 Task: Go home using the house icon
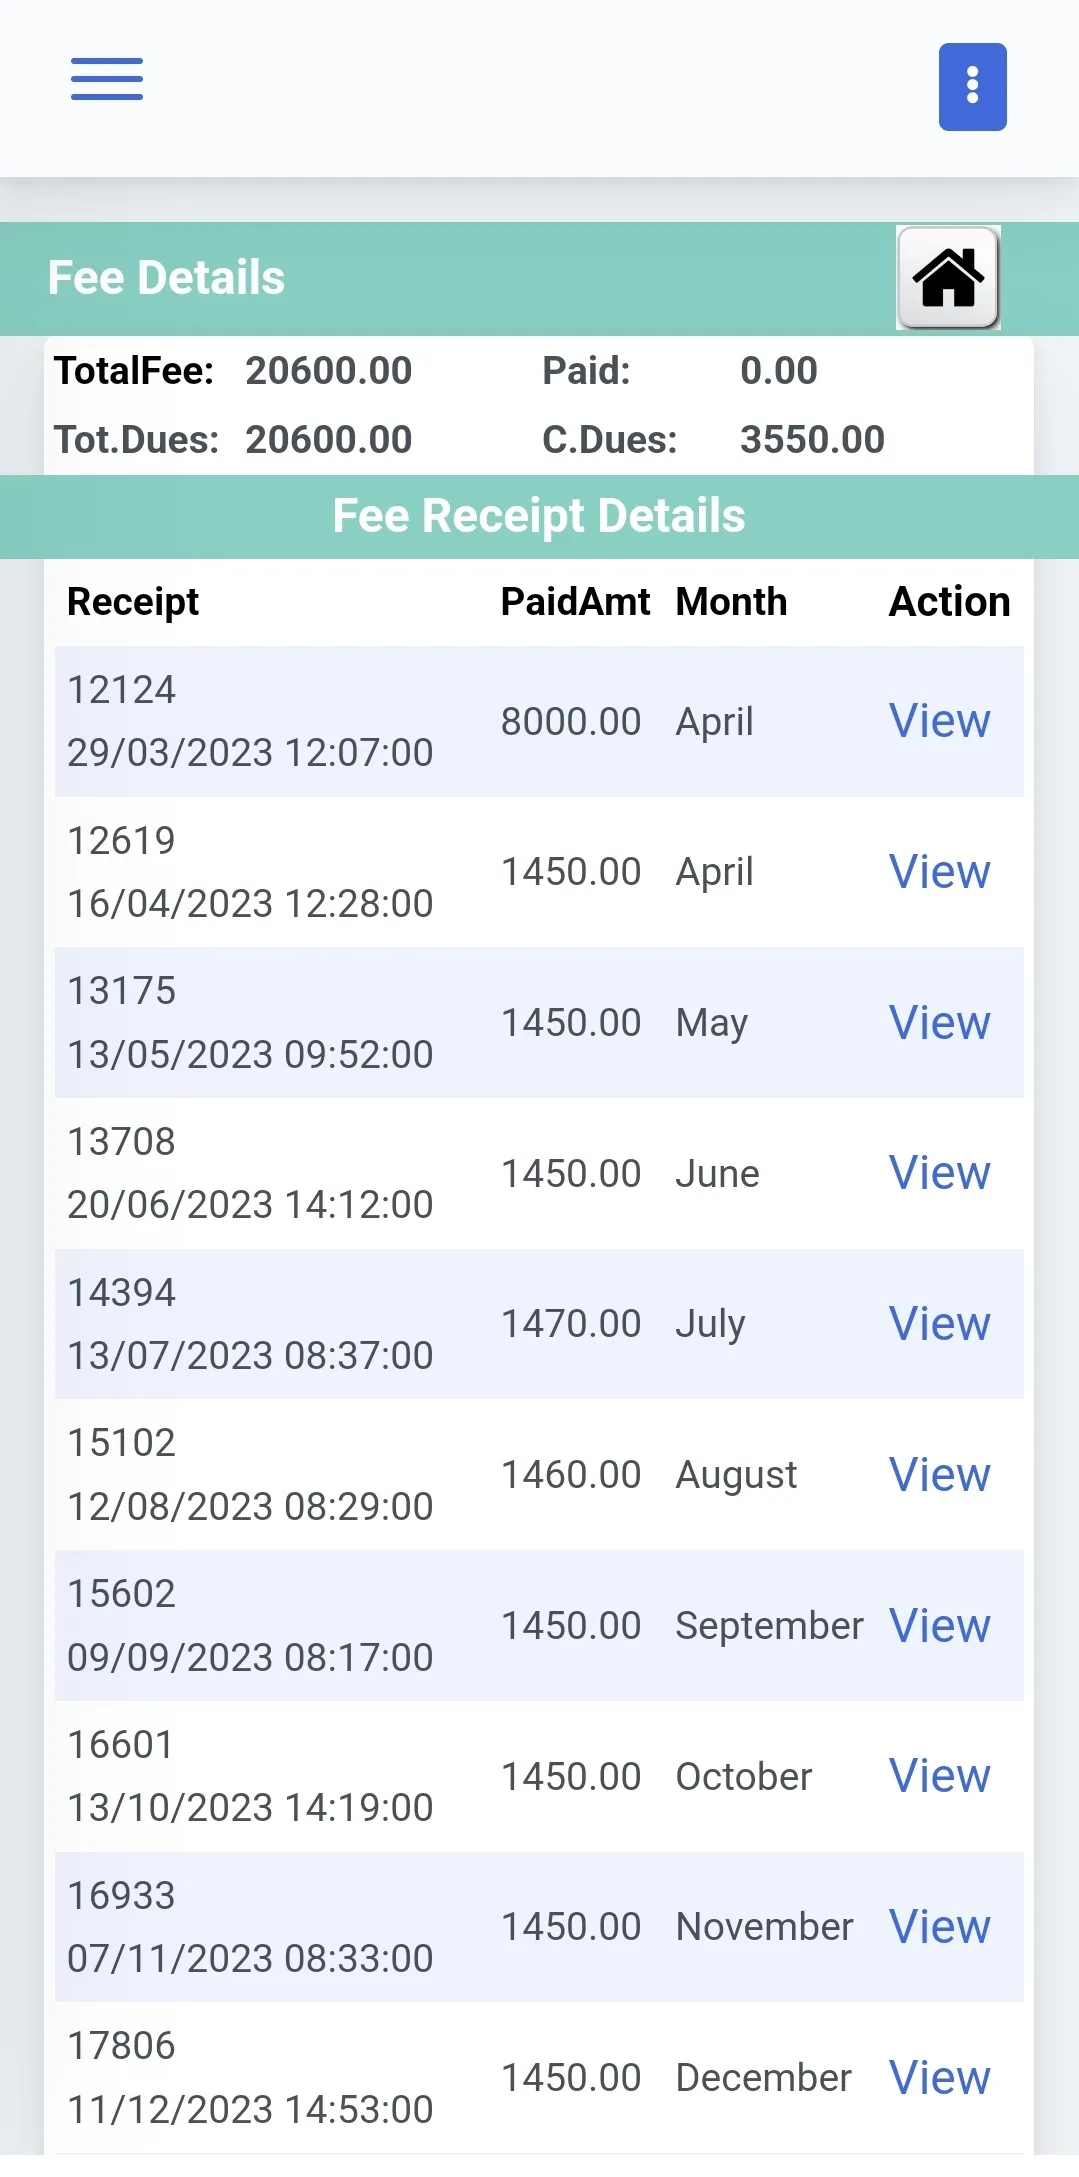point(948,278)
